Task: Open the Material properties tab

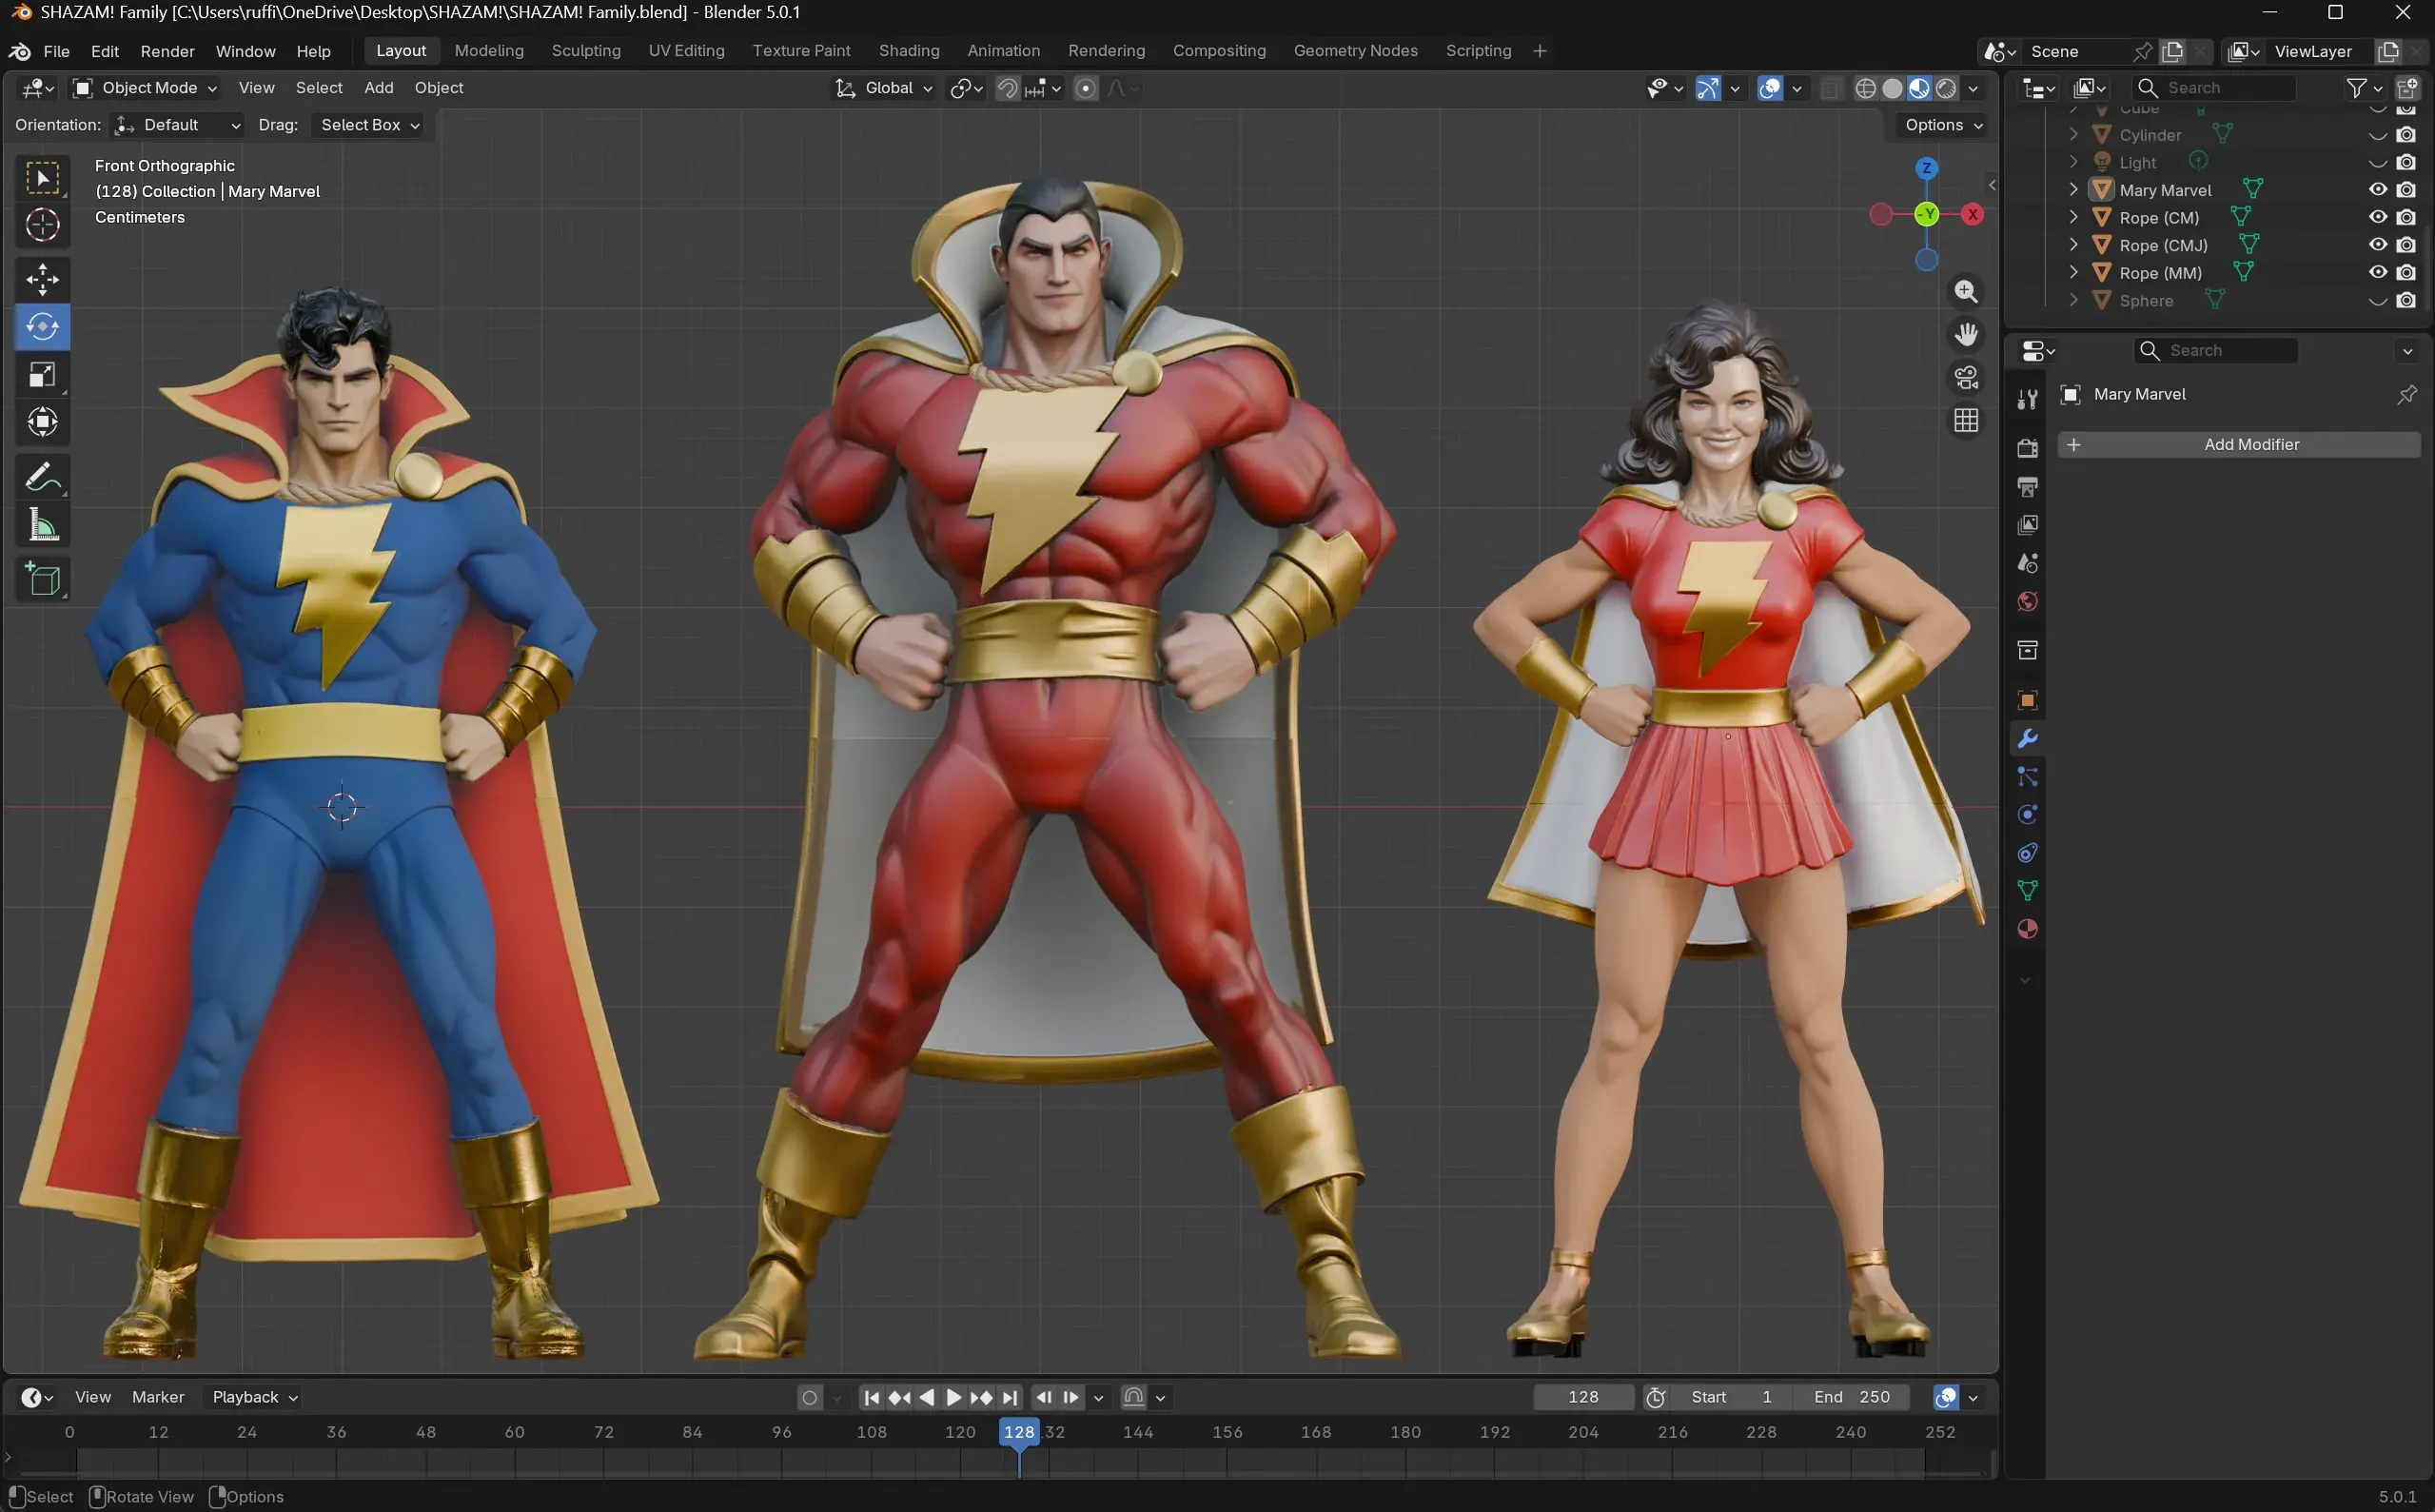Action: pos(2027,929)
